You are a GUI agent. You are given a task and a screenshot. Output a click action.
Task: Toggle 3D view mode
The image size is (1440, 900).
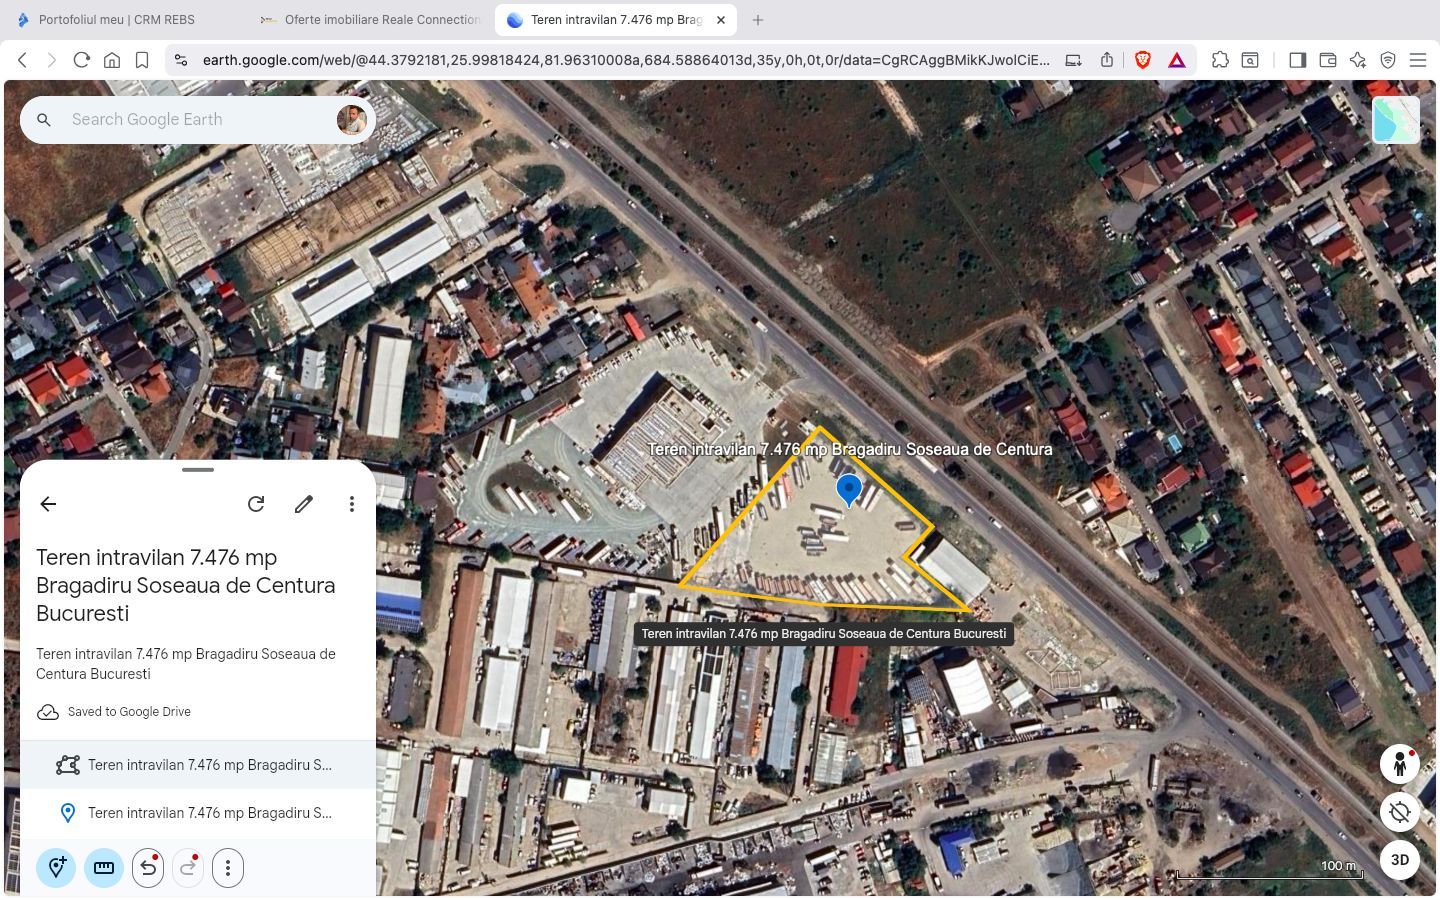[x=1399, y=860]
